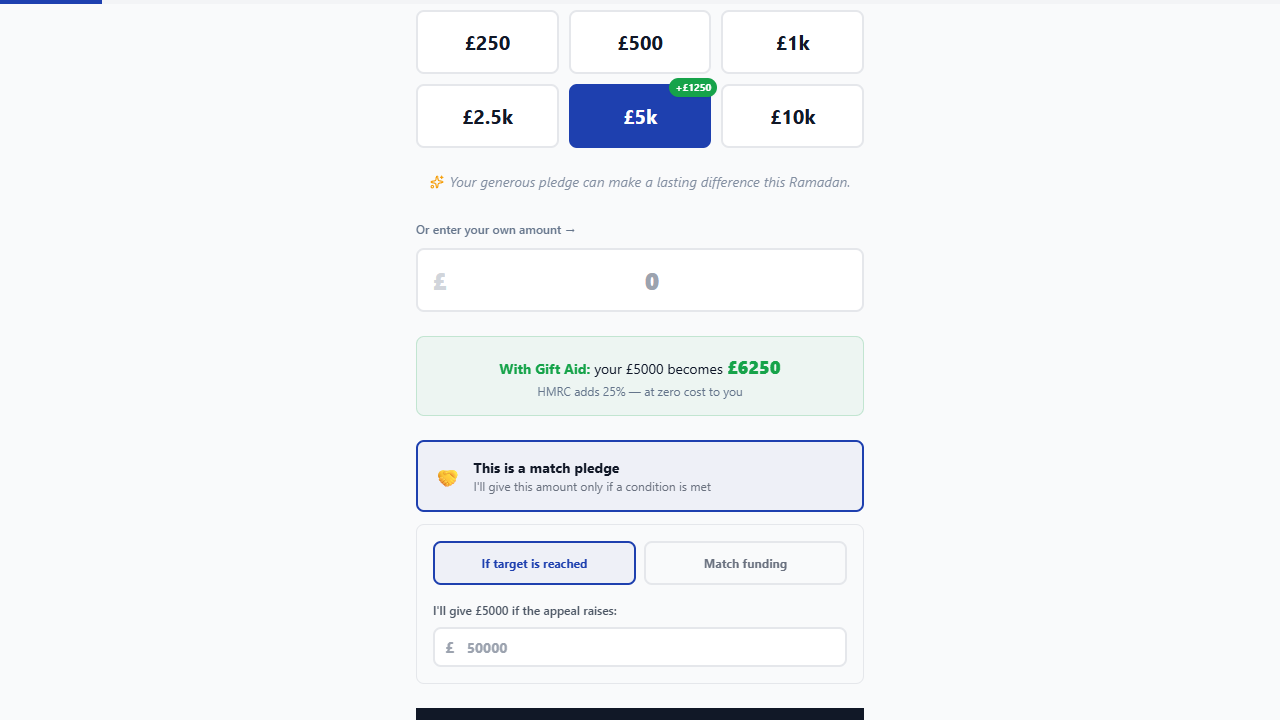Click the £ symbol in the custom amount box
The width and height of the screenshot is (1280, 720).
440,281
